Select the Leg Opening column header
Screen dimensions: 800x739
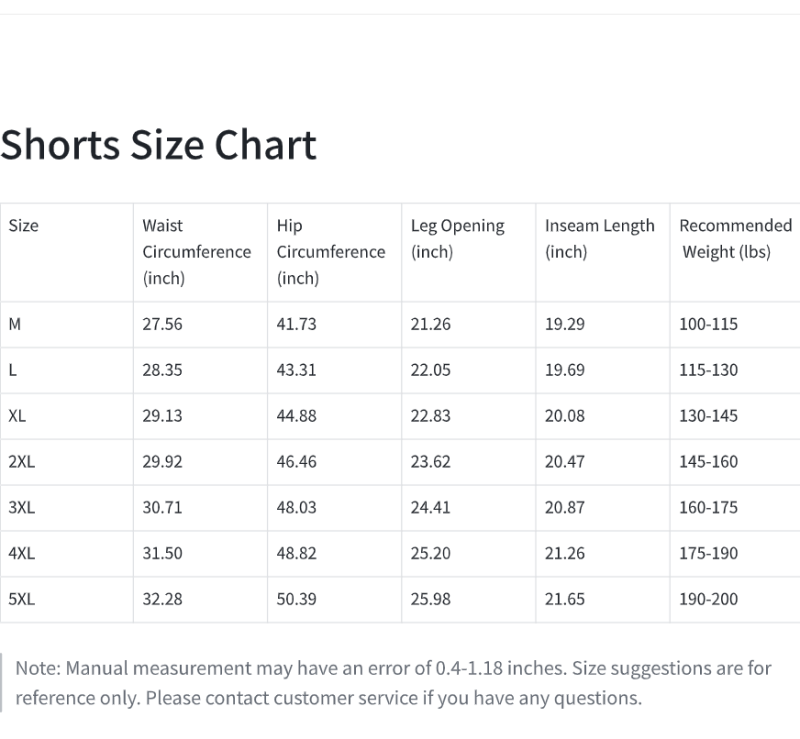(x=458, y=239)
